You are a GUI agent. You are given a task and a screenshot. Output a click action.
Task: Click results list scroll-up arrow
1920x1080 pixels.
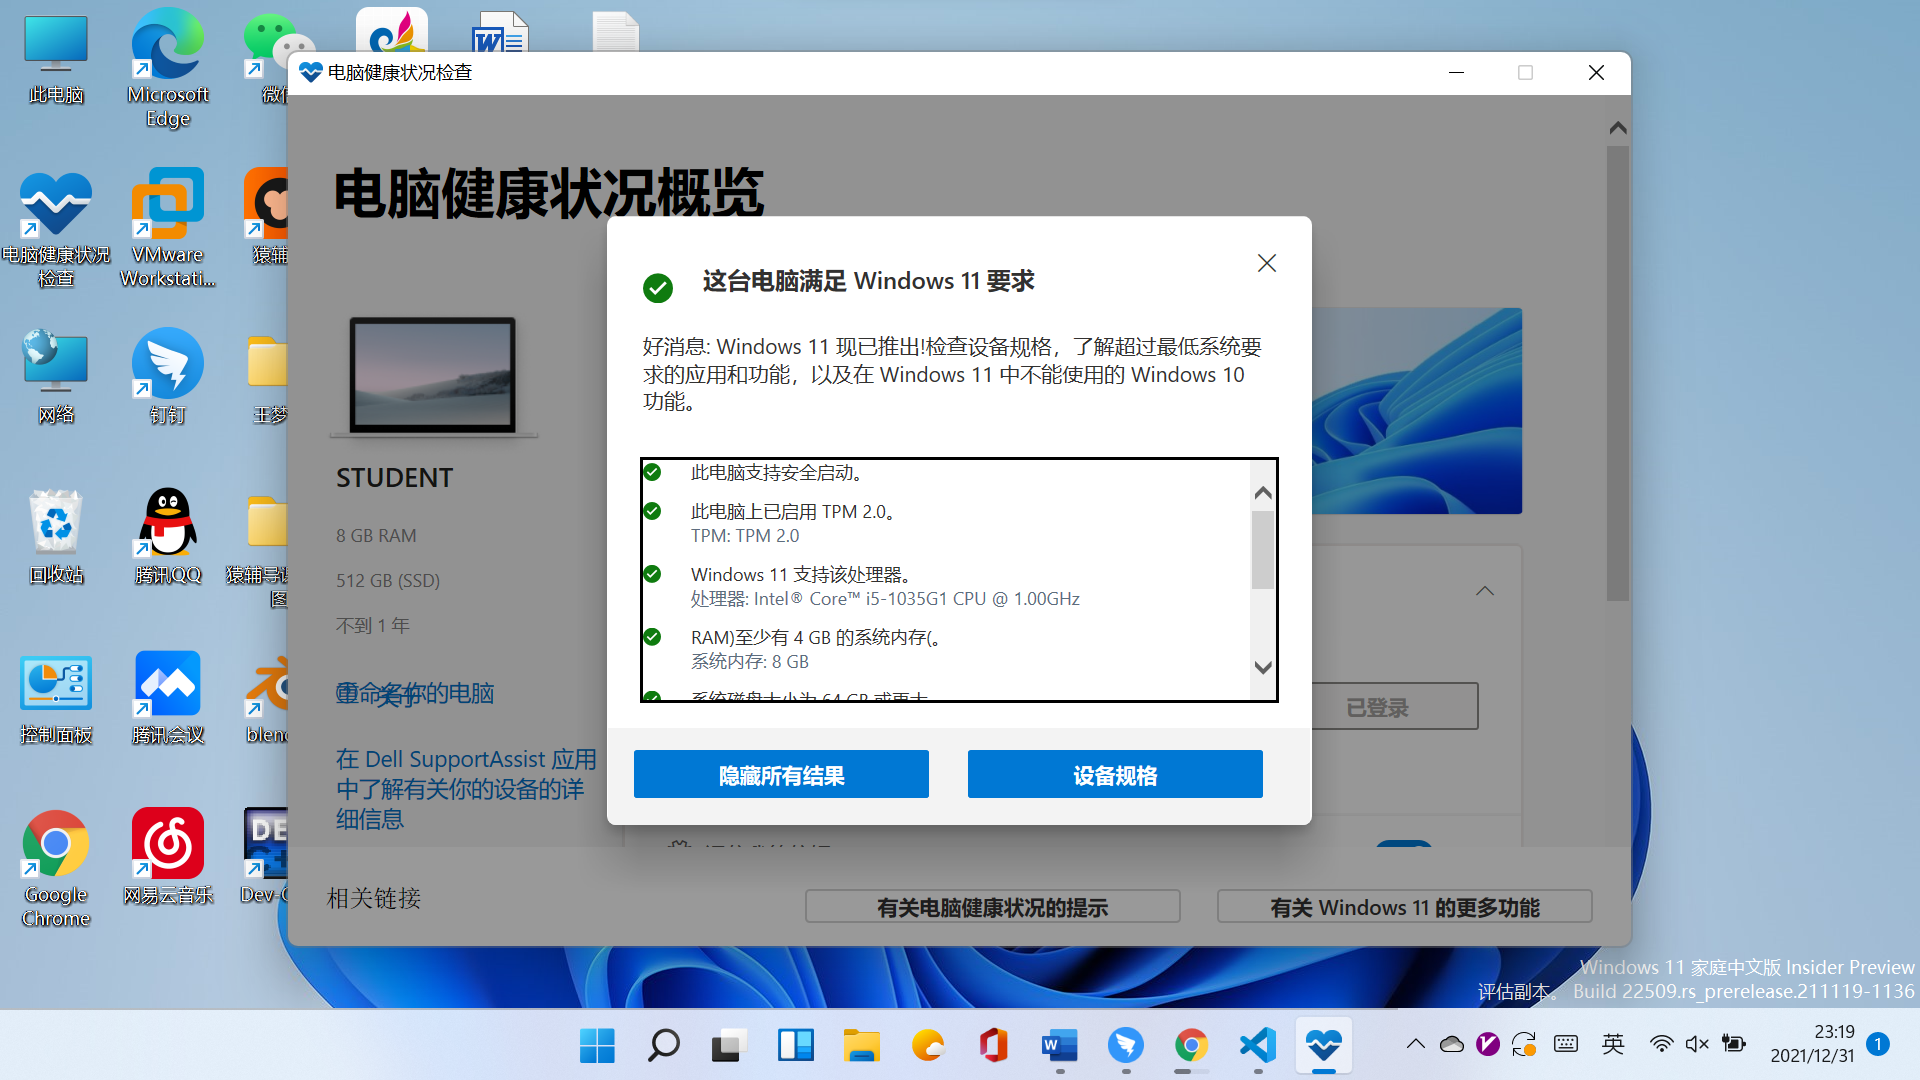click(x=1263, y=493)
